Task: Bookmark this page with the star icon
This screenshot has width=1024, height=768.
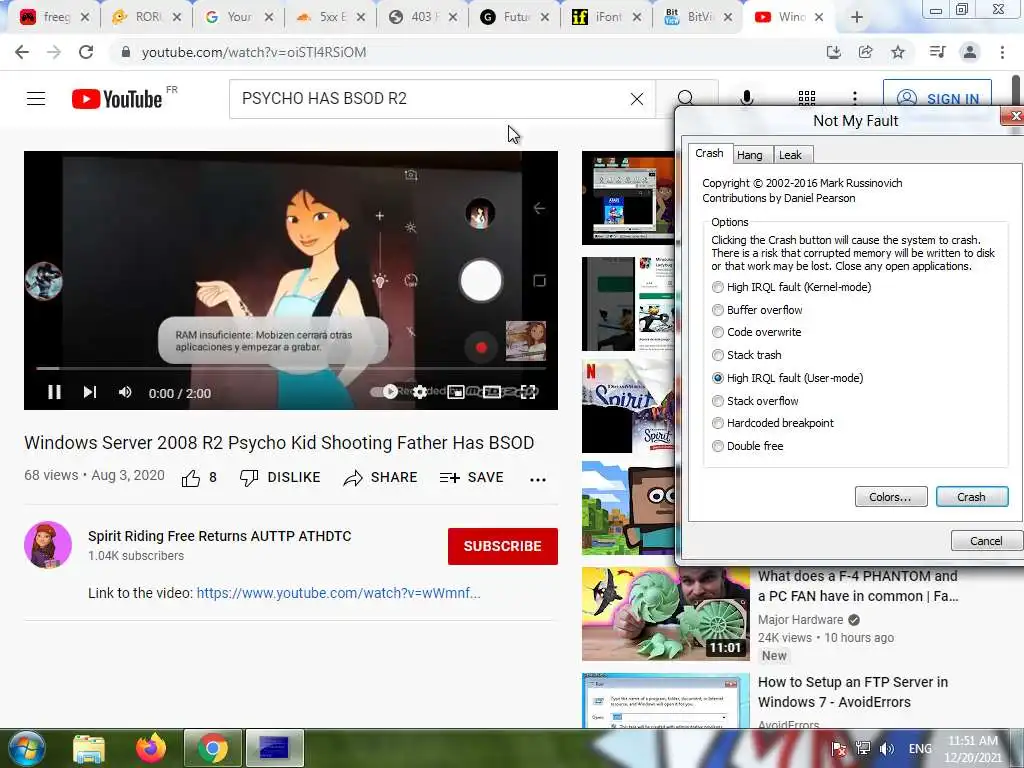Action: click(898, 52)
